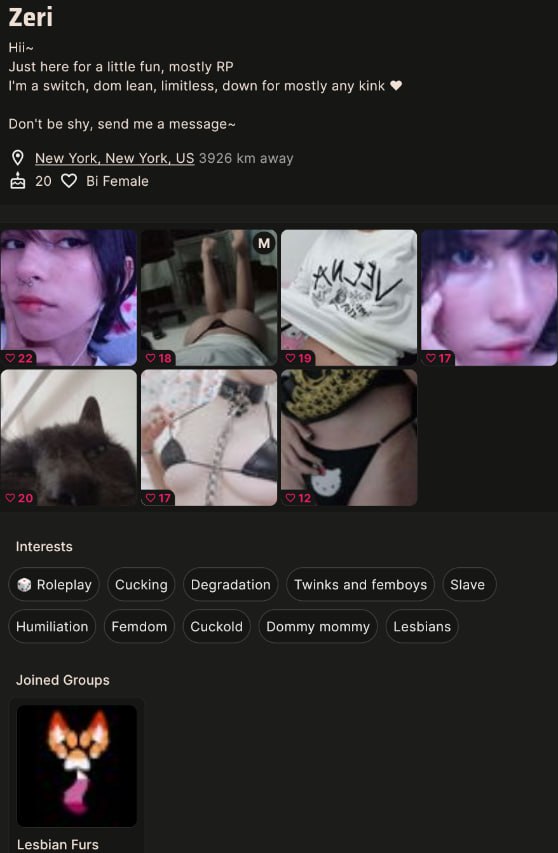This screenshot has width=558, height=853.
Task: Open the cat photo thumbnail
Action: [x=69, y=438]
